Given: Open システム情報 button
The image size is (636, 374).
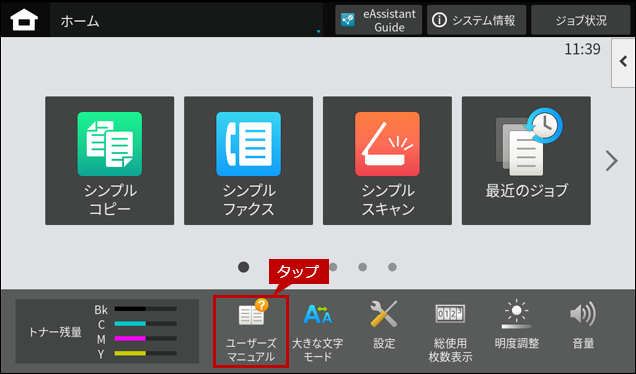Looking at the screenshot, I should click(476, 20).
